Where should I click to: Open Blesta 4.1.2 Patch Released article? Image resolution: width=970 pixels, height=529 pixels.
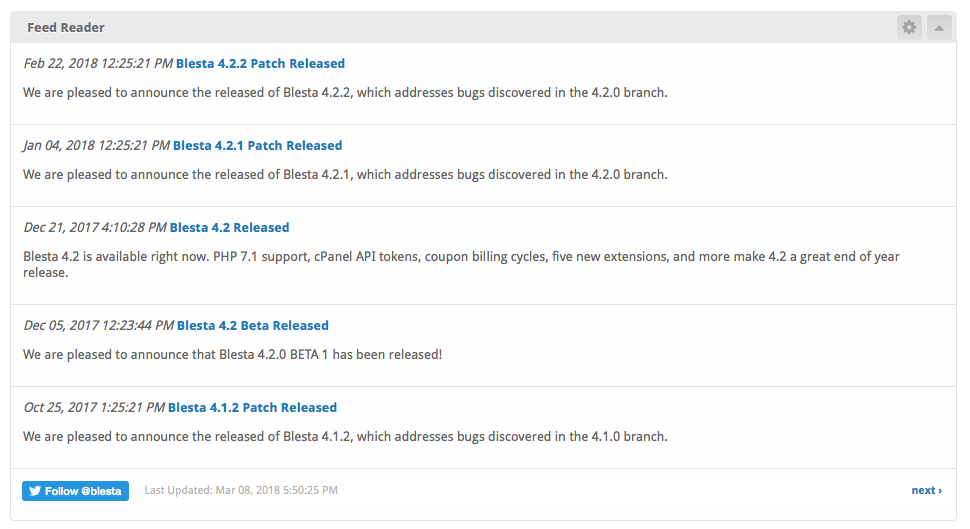click(x=252, y=408)
